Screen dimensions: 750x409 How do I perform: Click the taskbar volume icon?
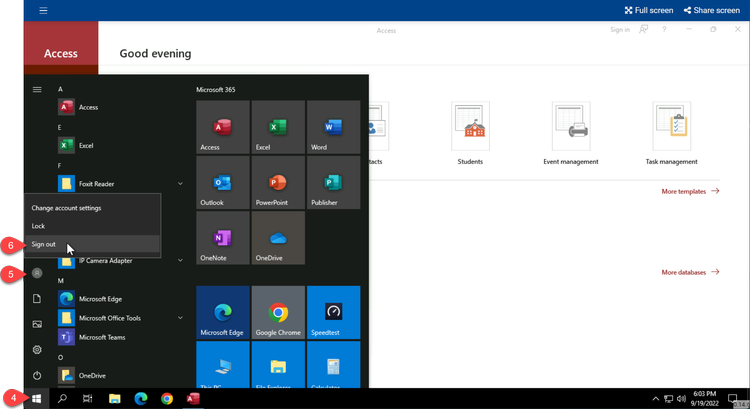682,398
